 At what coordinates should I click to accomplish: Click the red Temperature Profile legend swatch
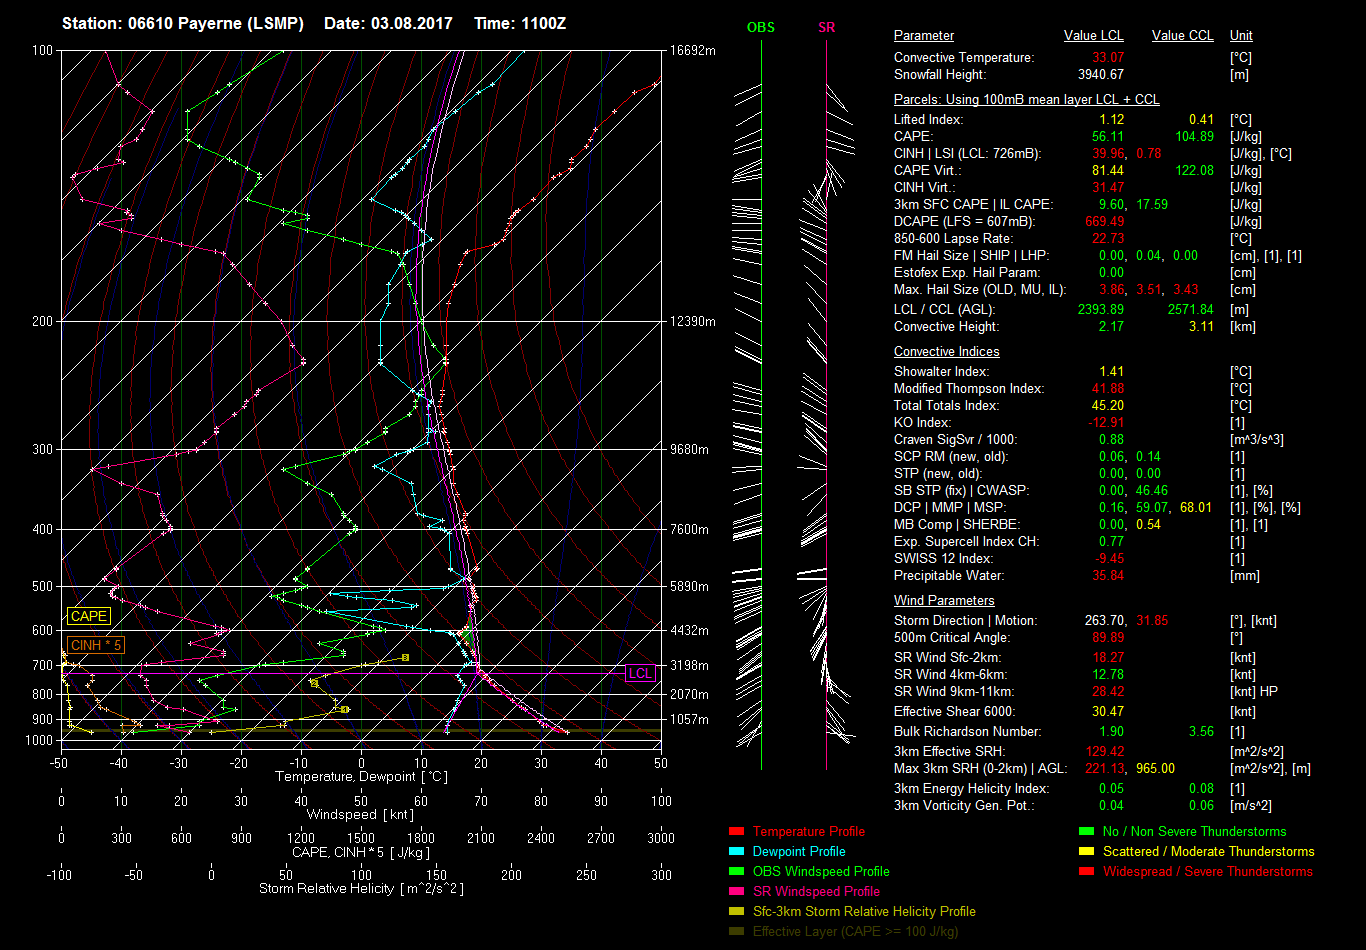coord(737,832)
